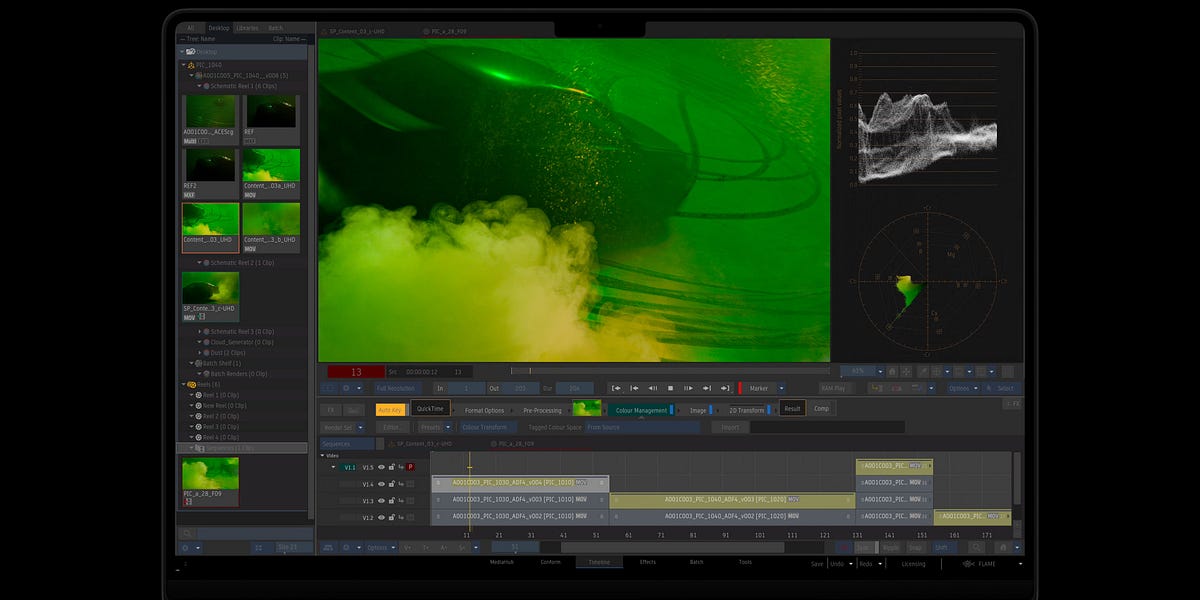
Task: Toggle Ripple mode in timeline toolbar
Action: coord(890,548)
